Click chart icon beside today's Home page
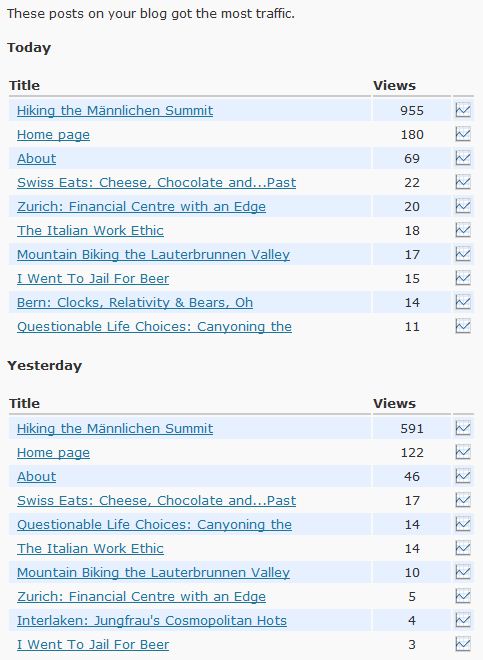This screenshot has width=483, height=660. click(x=463, y=134)
